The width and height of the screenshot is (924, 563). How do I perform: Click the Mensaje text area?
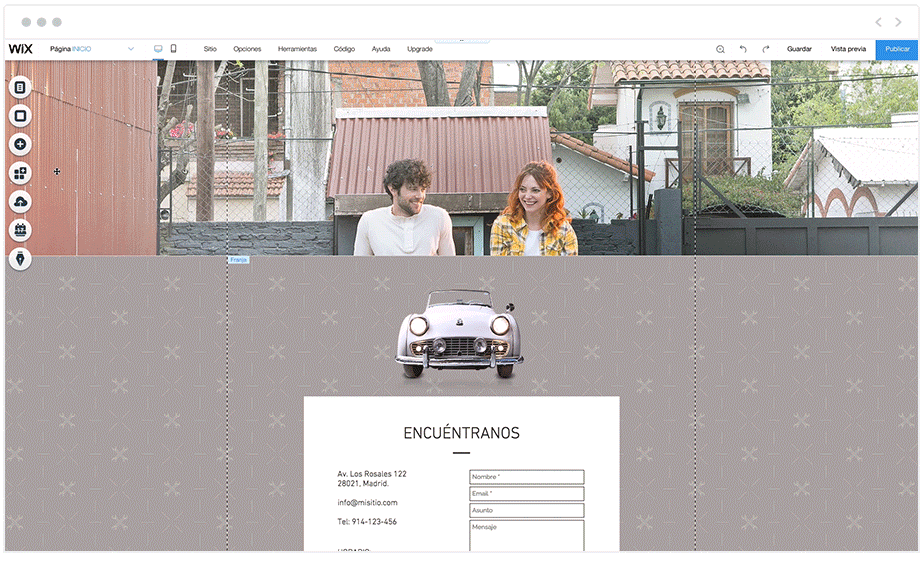(x=526, y=536)
